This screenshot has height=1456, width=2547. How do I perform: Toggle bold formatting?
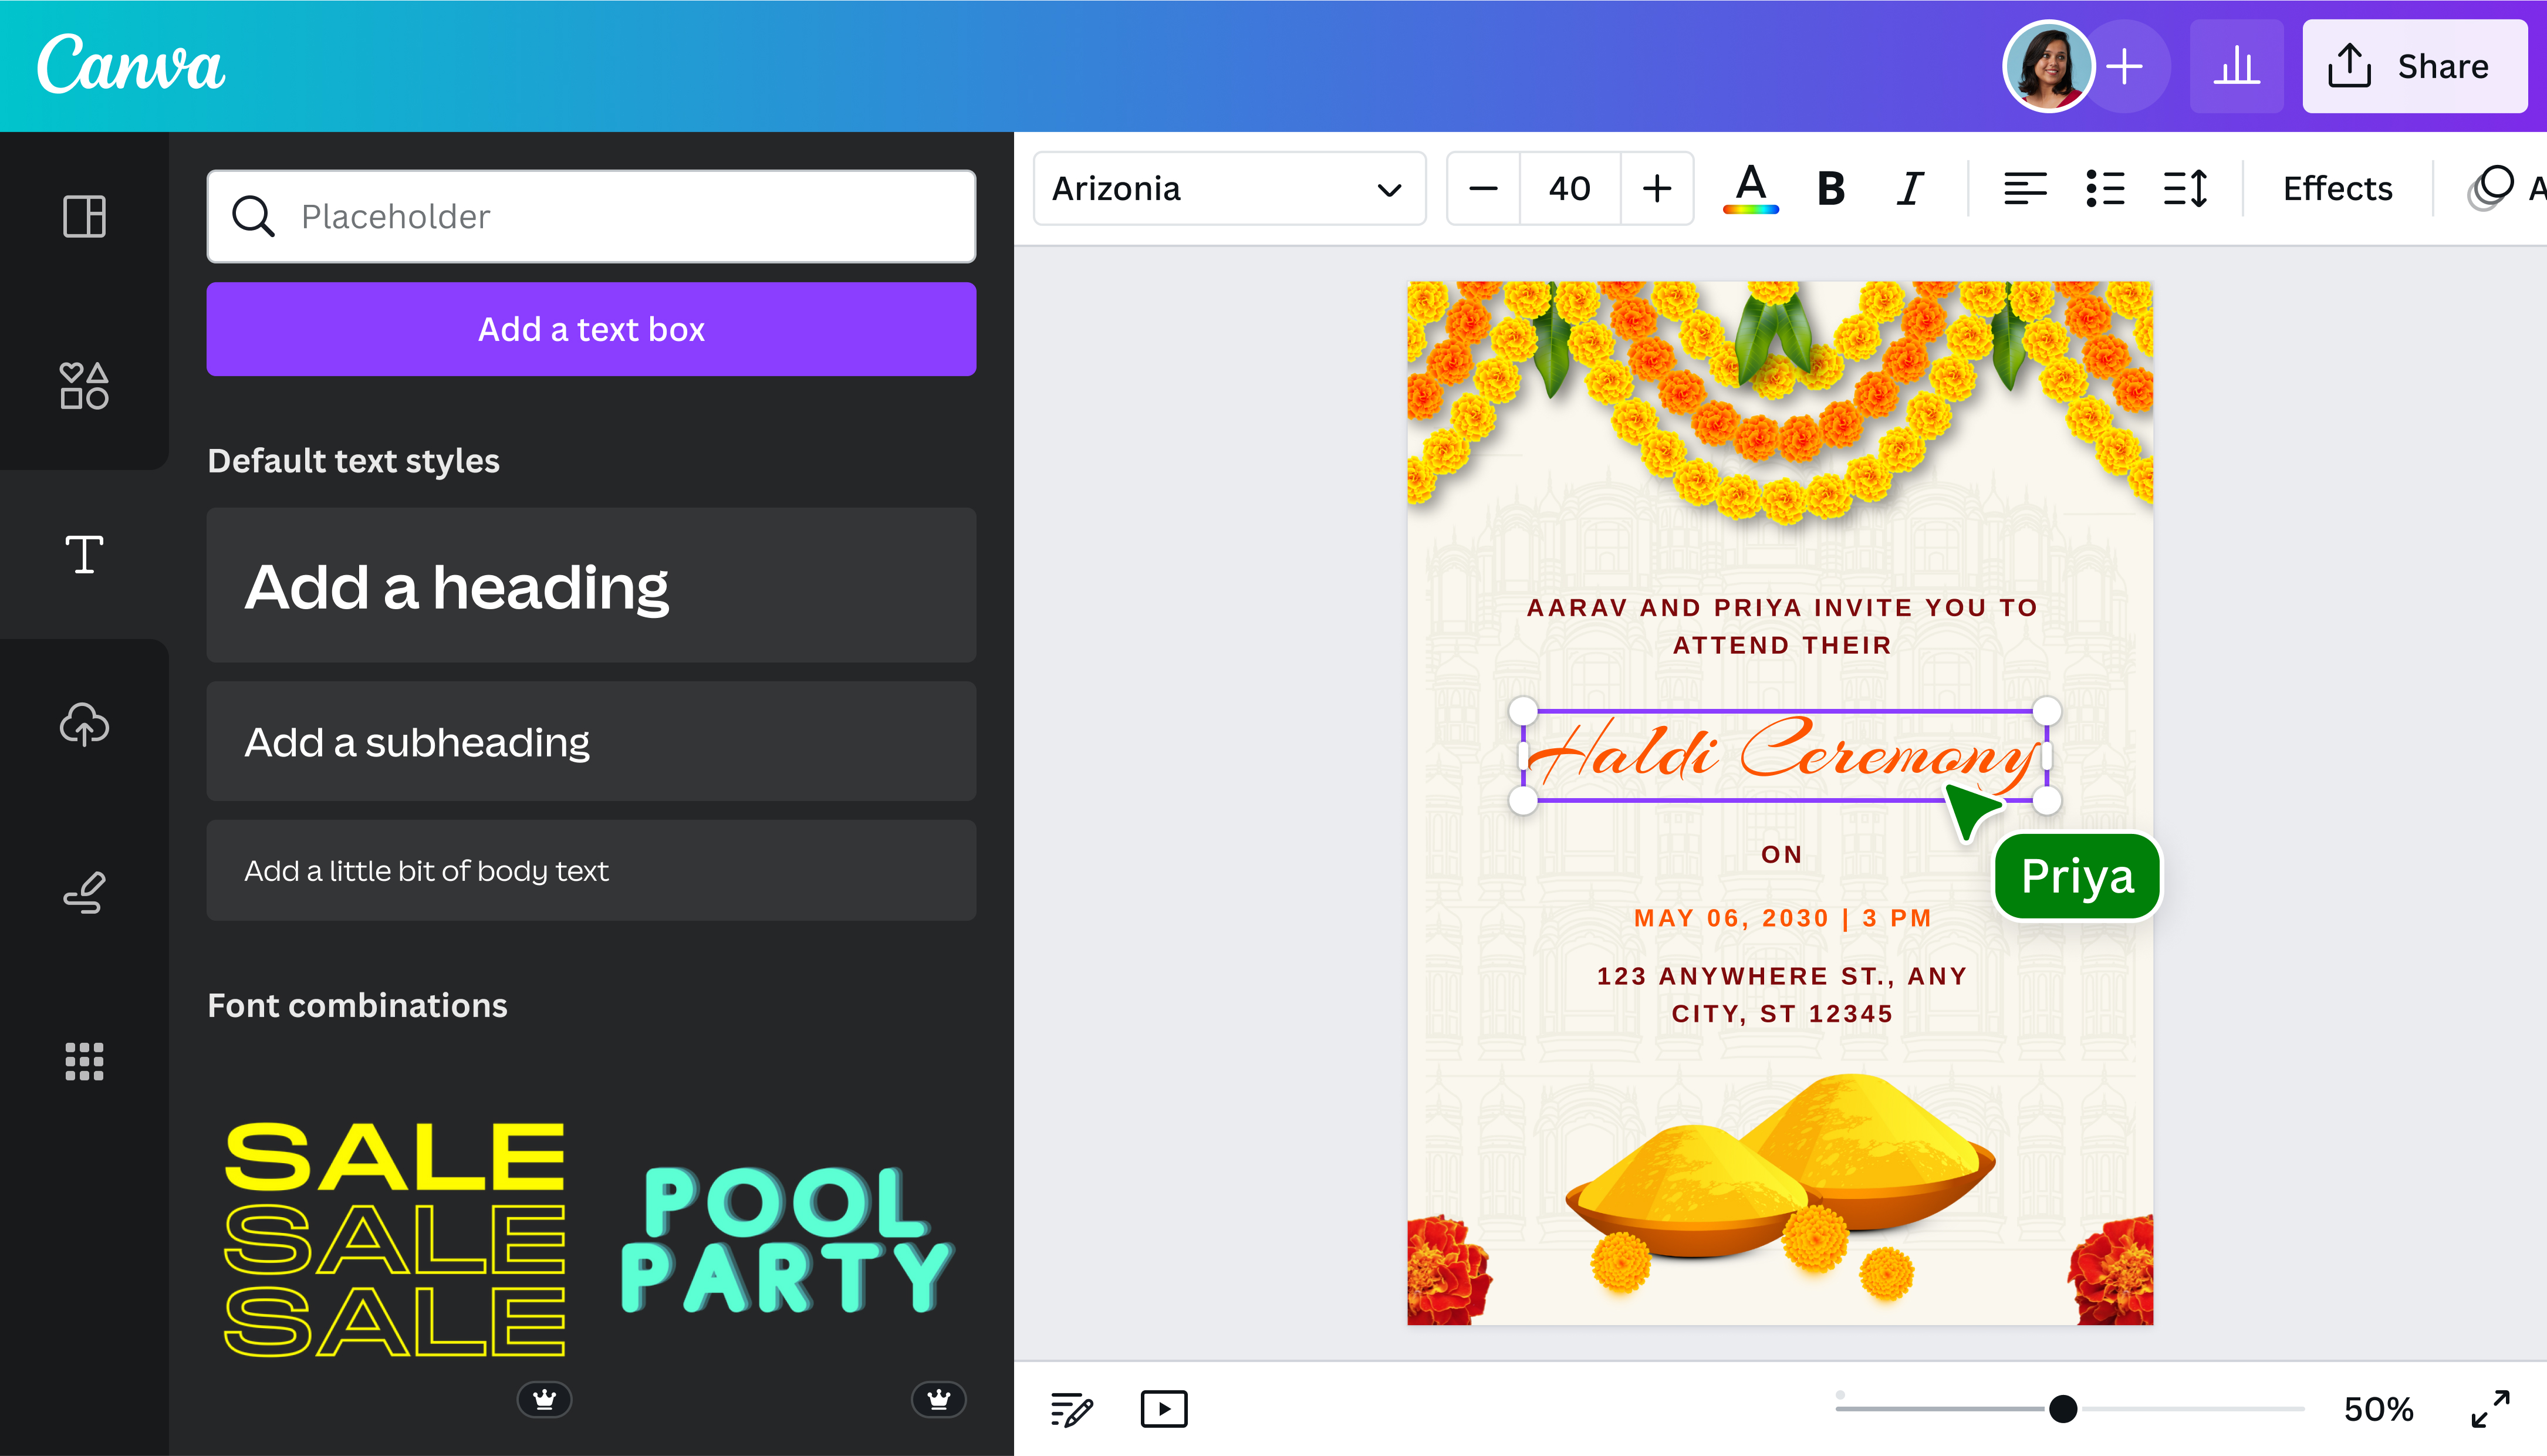(1831, 188)
